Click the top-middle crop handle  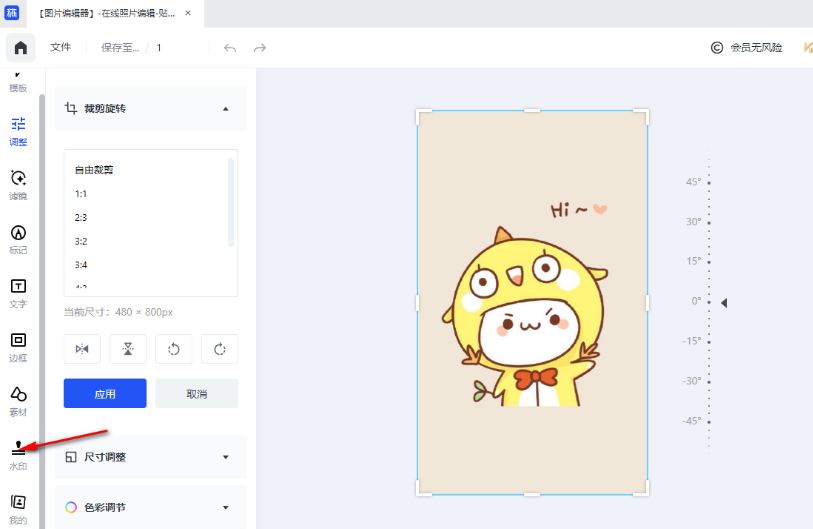[532, 110]
